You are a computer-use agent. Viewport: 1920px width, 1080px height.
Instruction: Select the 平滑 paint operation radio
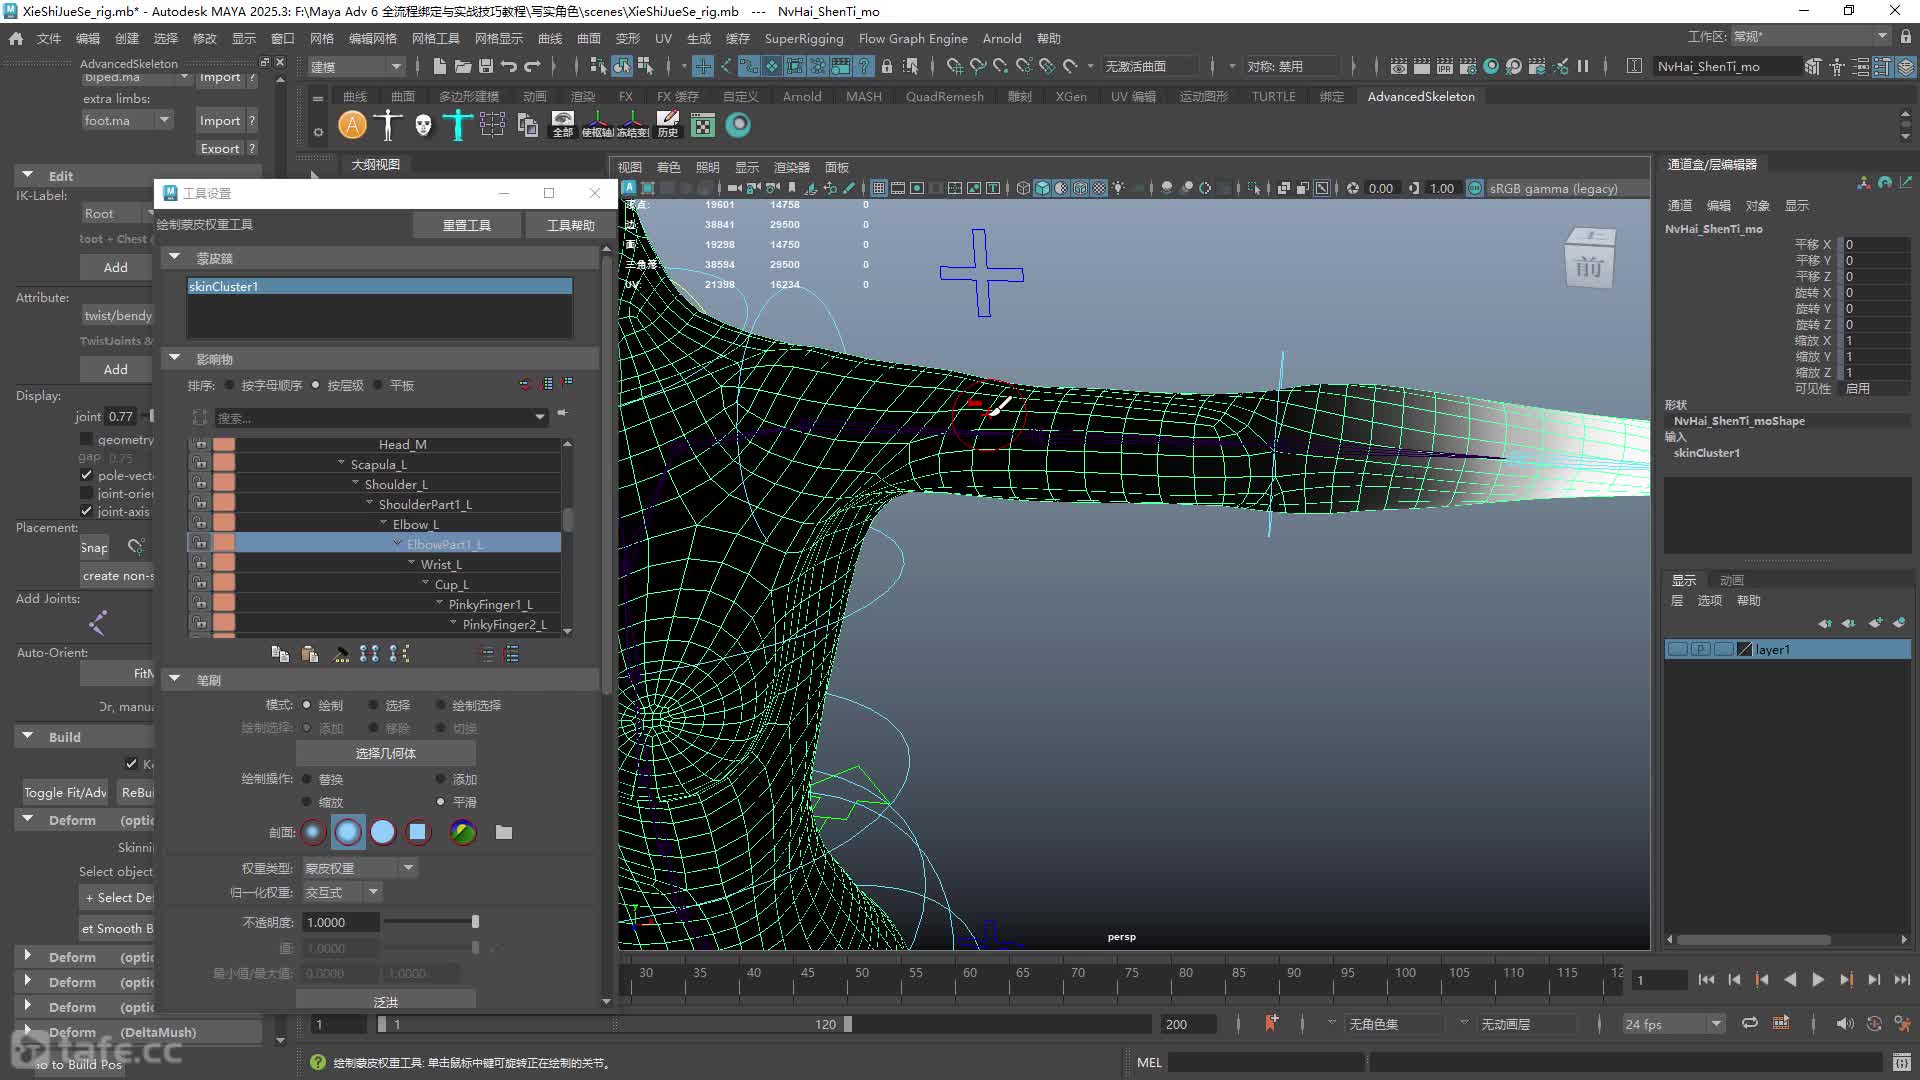[x=441, y=802]
